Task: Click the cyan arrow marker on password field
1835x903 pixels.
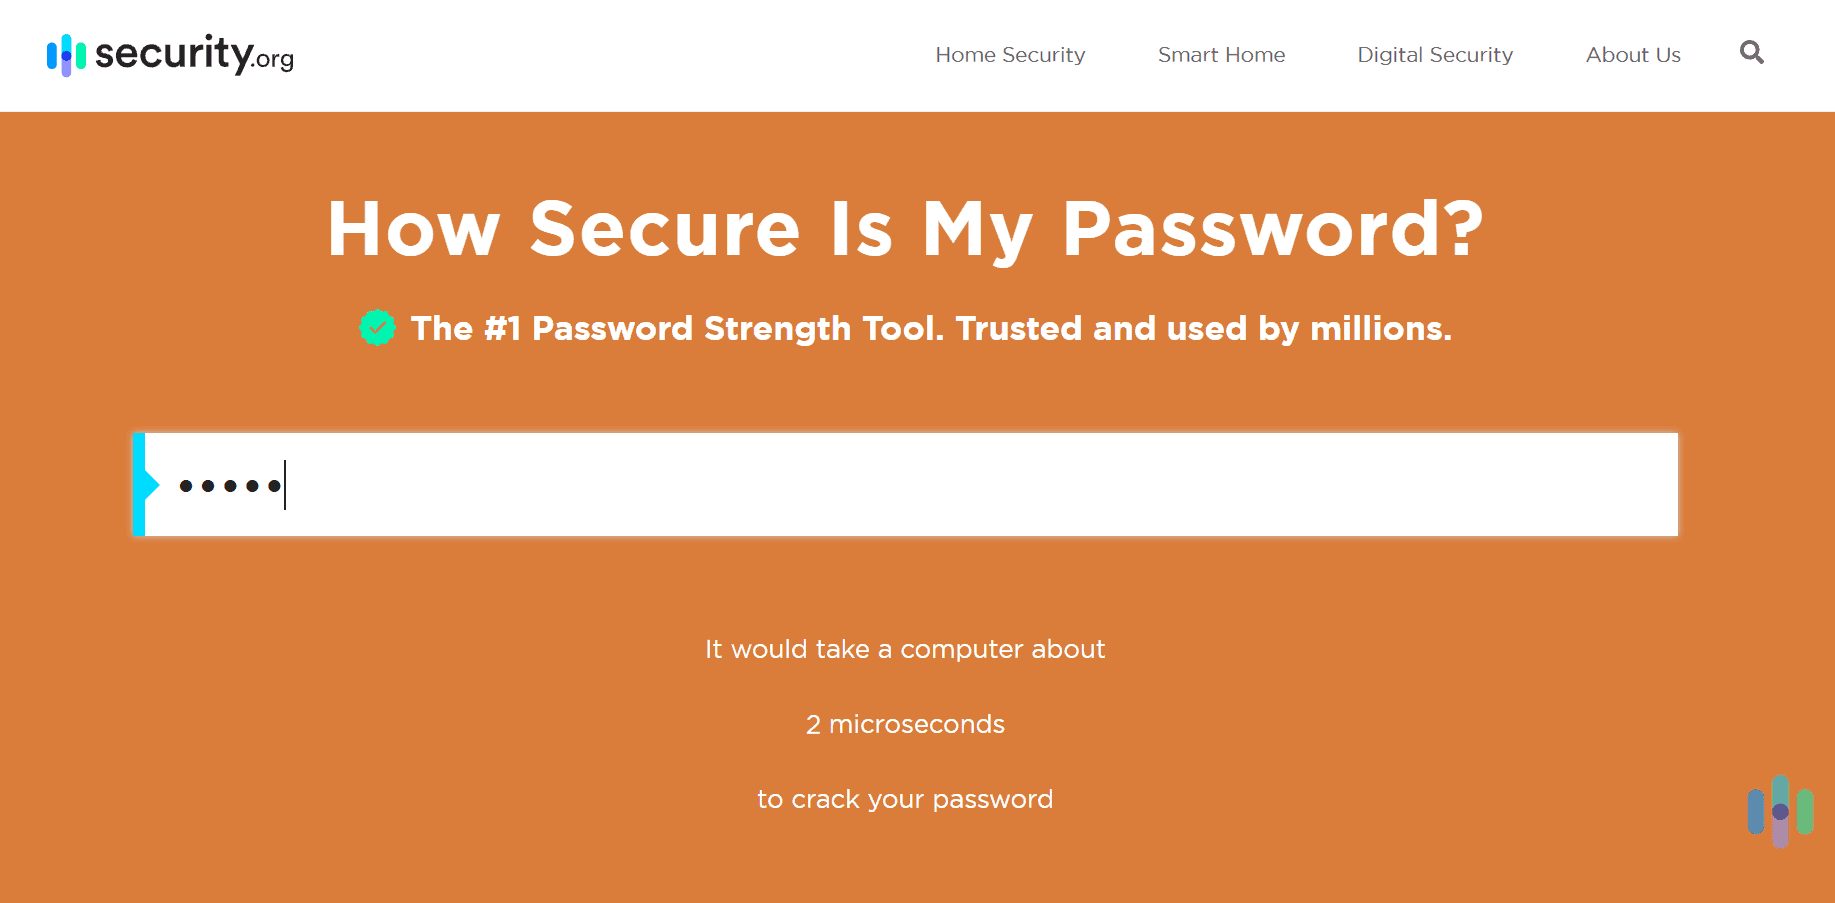Action: point(145,484)
